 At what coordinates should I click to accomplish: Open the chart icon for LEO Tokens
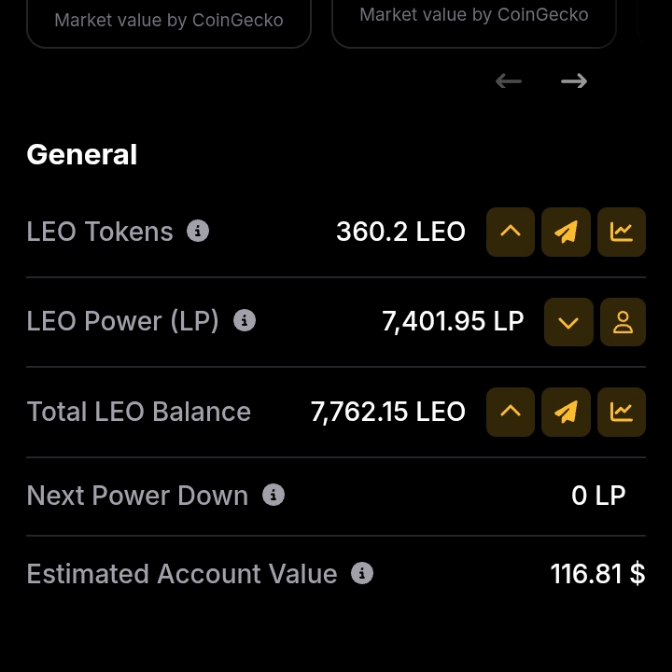point(621,232)
